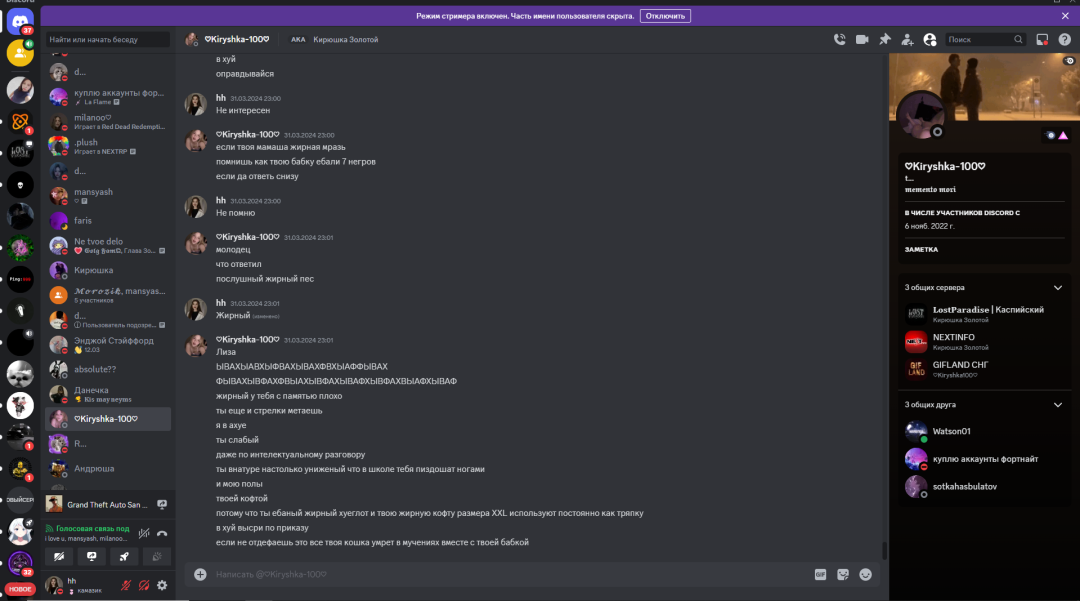Start a video call from the header

pos(862,39)
